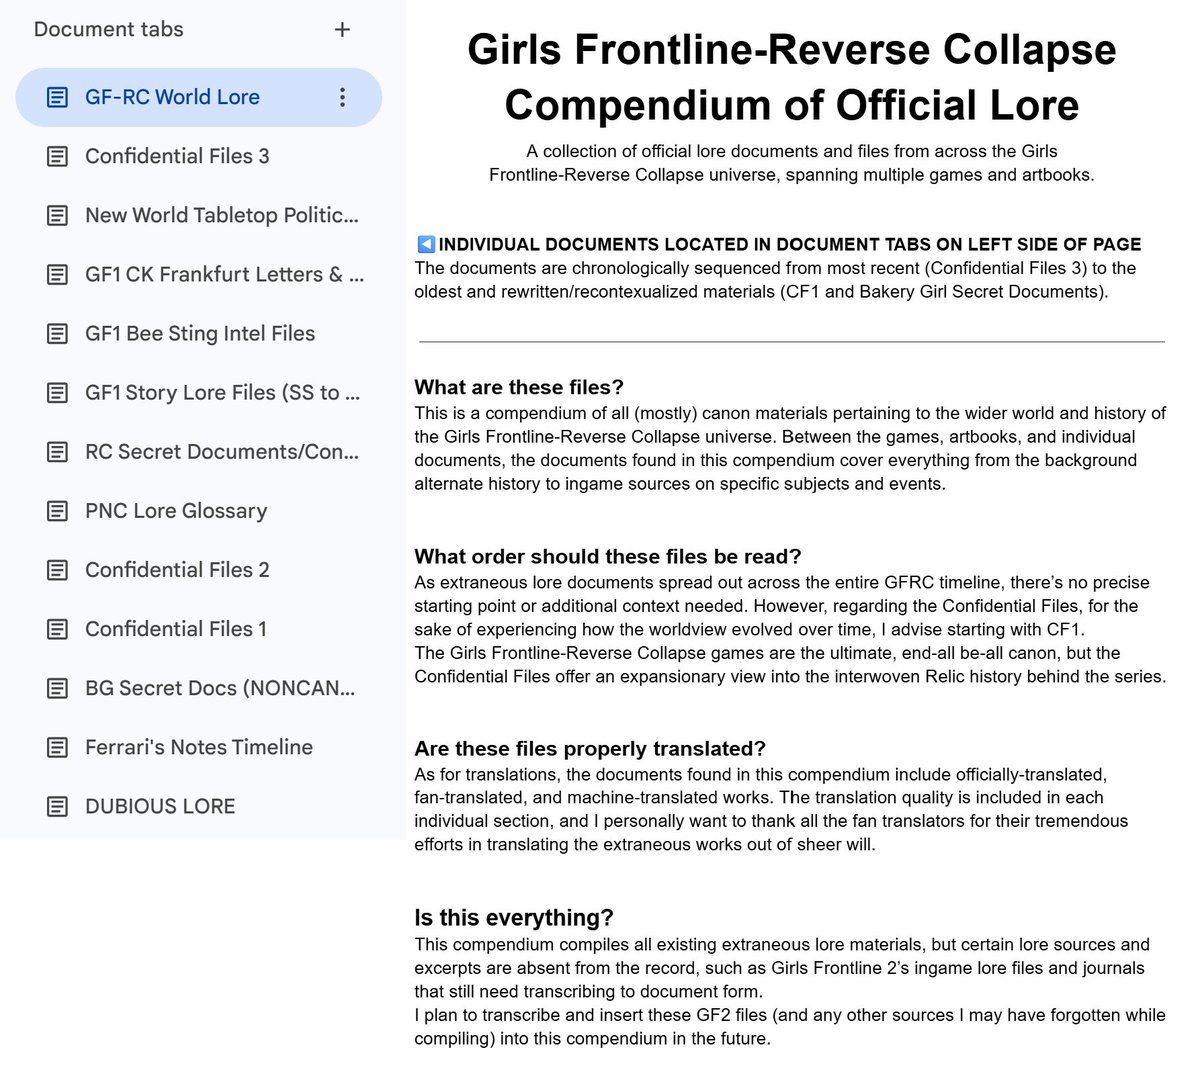
Task: Click the document icon beside PNC Lore Glossary
Action: (x=58, y=510)
